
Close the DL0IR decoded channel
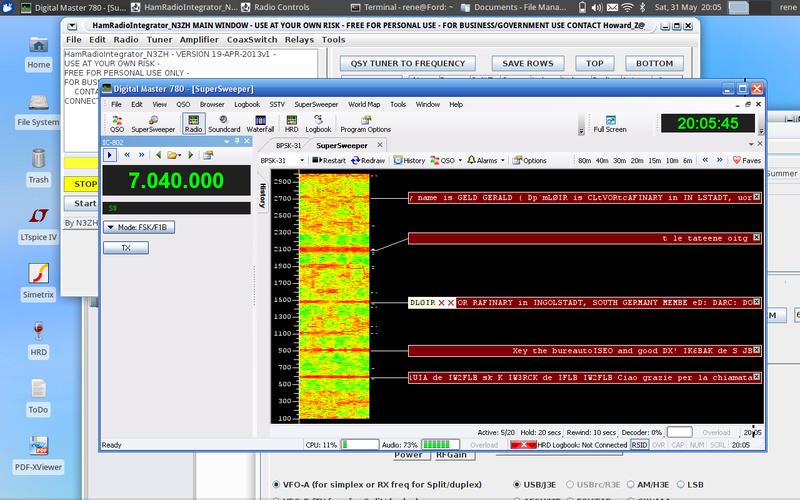757,302
